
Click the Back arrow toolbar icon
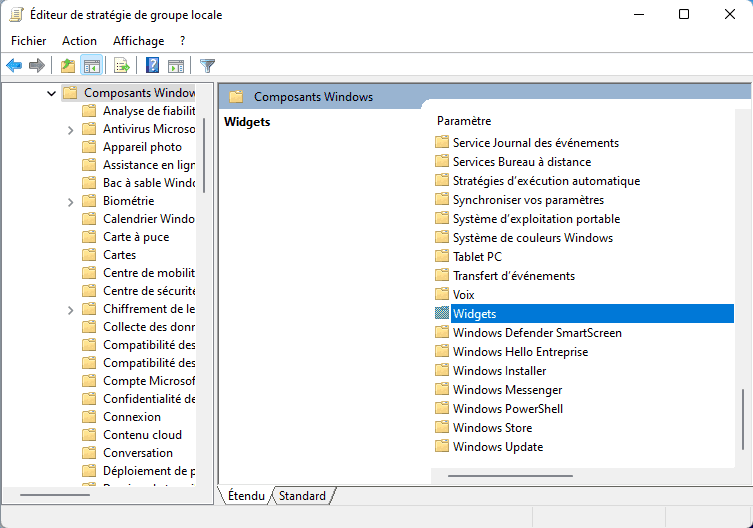[x=14, y=65]
